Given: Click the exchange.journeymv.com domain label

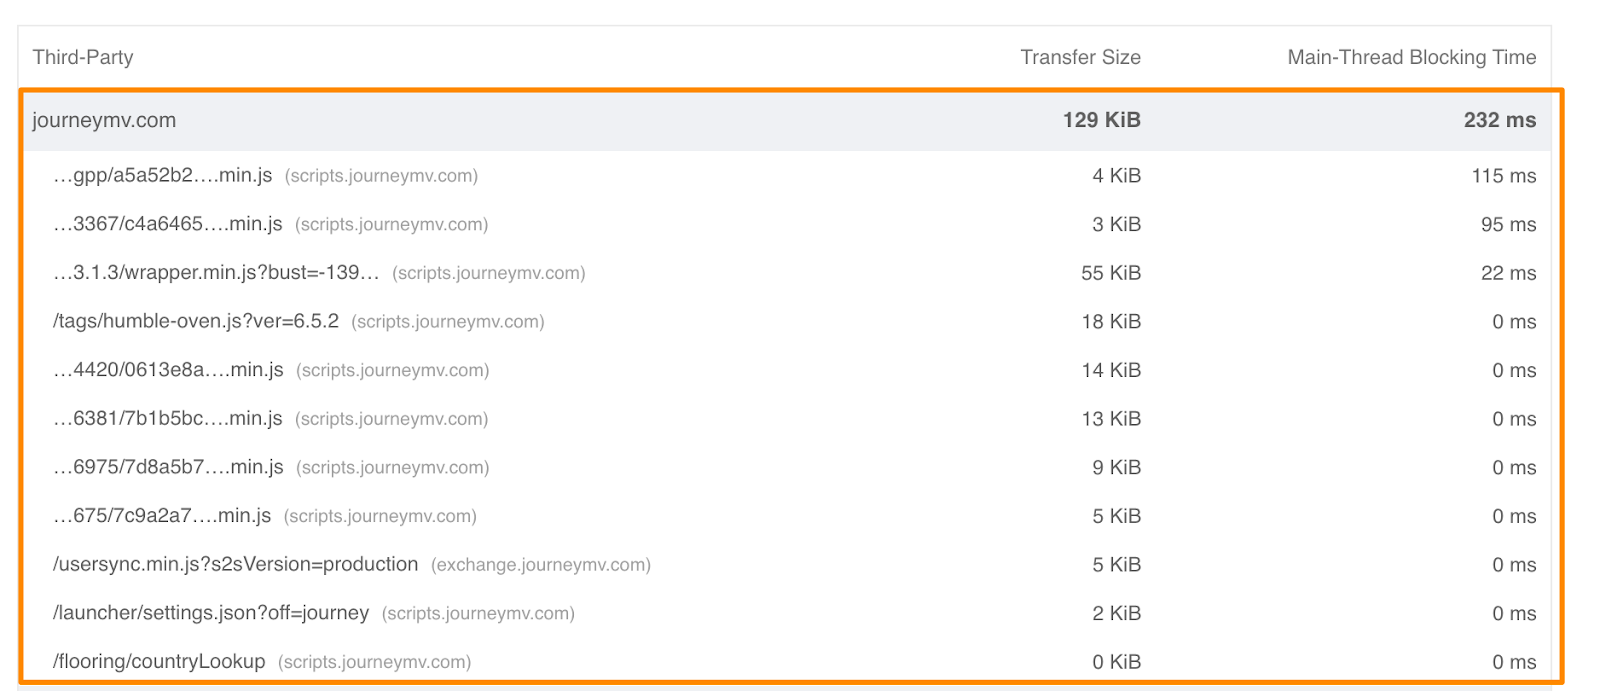Looking at the screenshot, I should tap(541, 565).
